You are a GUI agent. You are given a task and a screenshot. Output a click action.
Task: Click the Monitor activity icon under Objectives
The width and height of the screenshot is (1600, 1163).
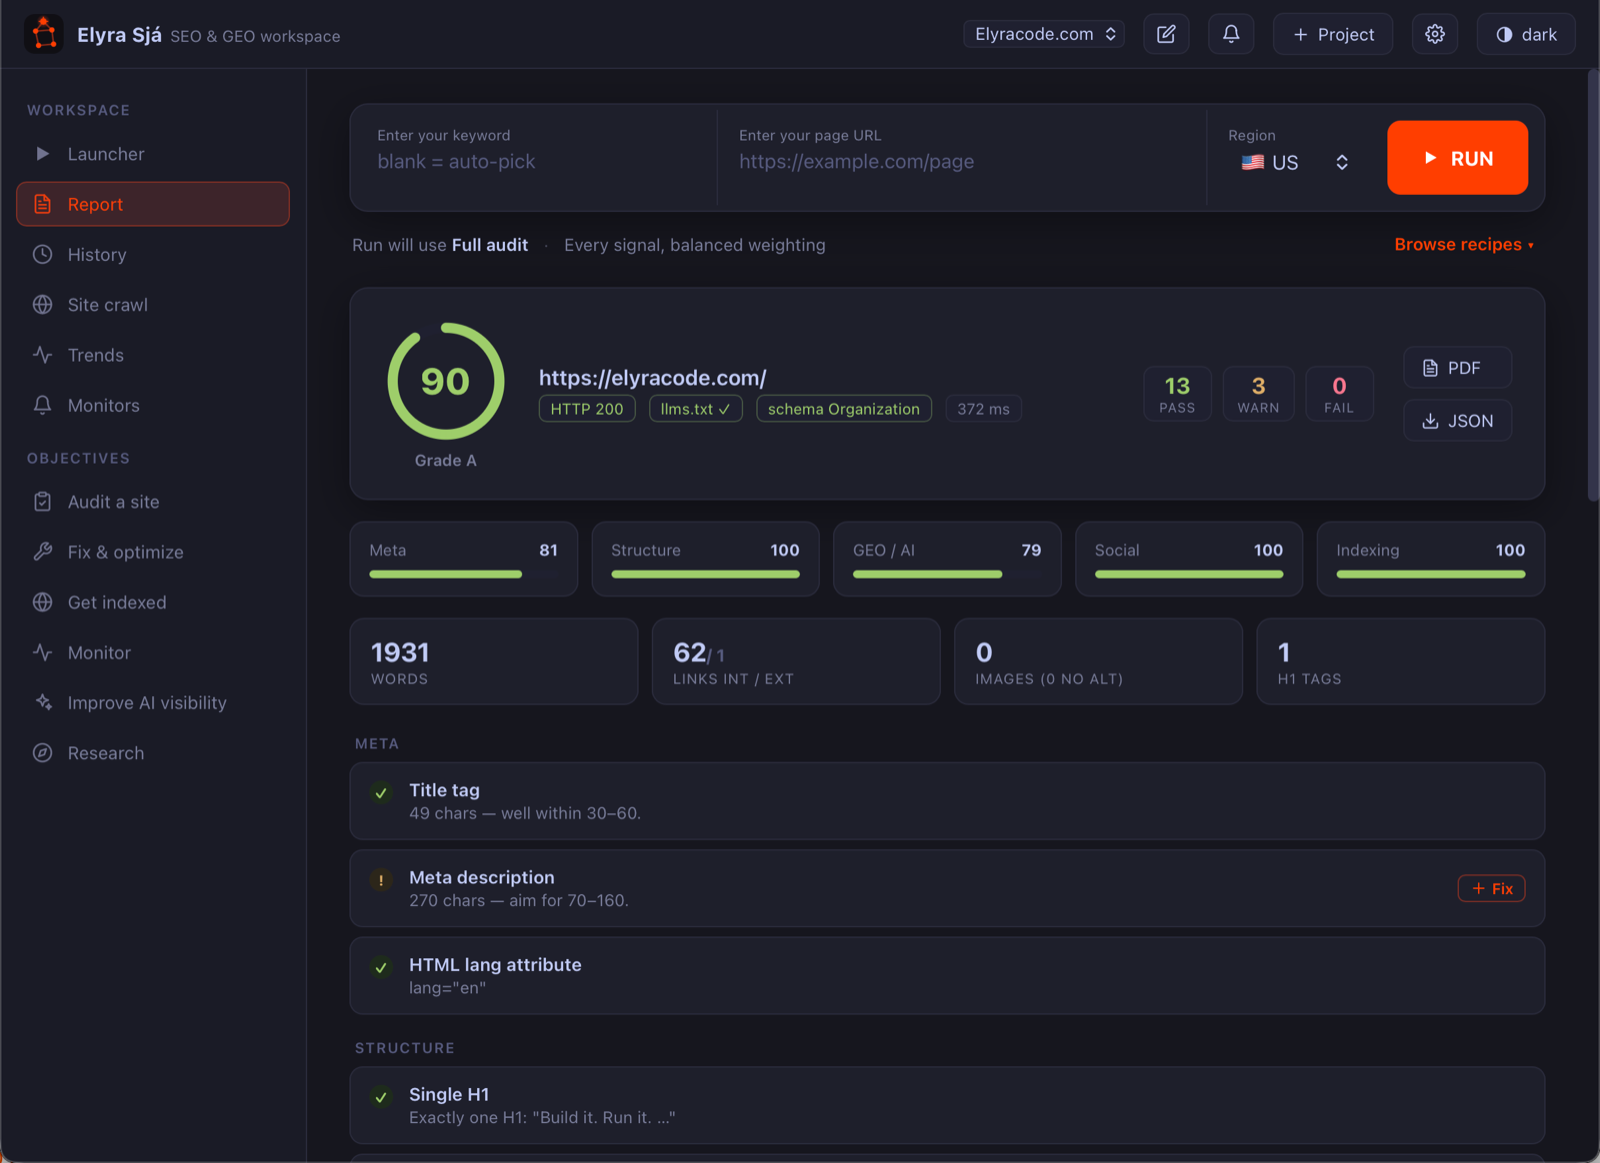point(42,652)
